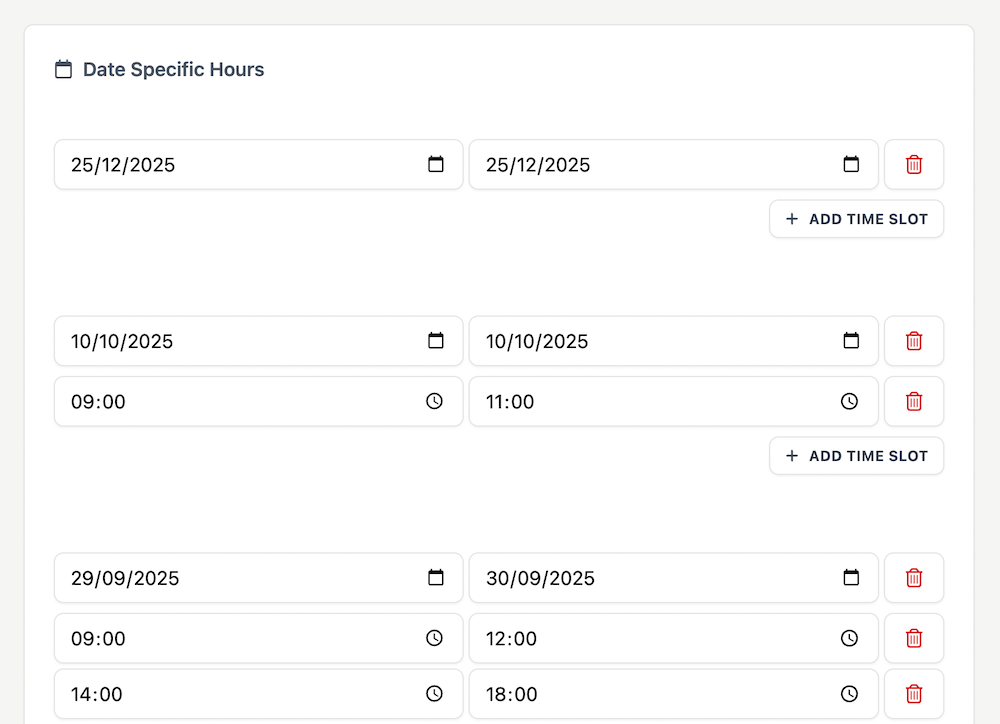Remove the 09:00 to 11:00 time slot
This screenshot has width=1000, height=724.
(913, 401)
